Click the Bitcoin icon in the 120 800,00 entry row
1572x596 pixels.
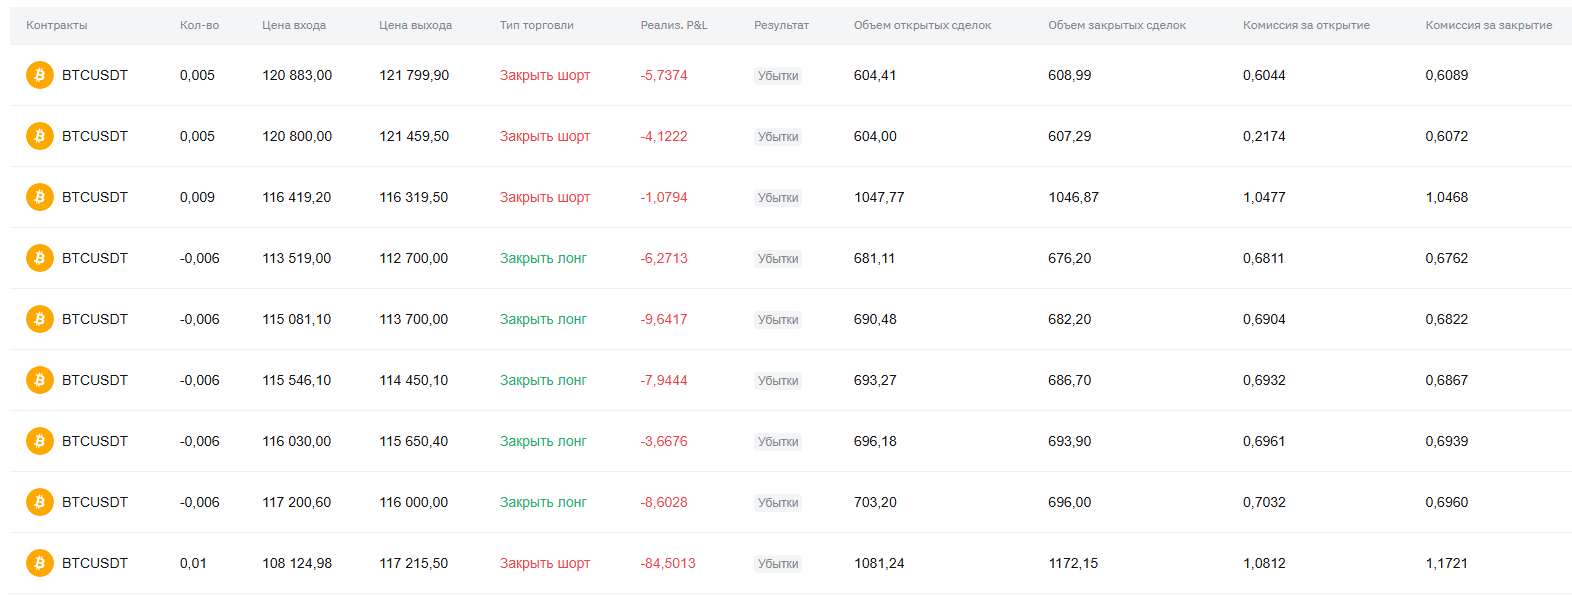point(40,136)
